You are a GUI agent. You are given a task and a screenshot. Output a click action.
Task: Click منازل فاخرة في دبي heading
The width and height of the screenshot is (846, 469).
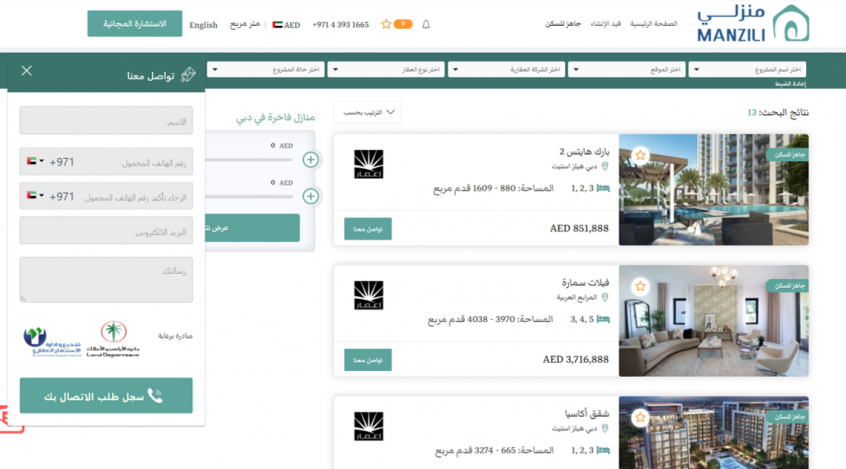tap(275, 118)
